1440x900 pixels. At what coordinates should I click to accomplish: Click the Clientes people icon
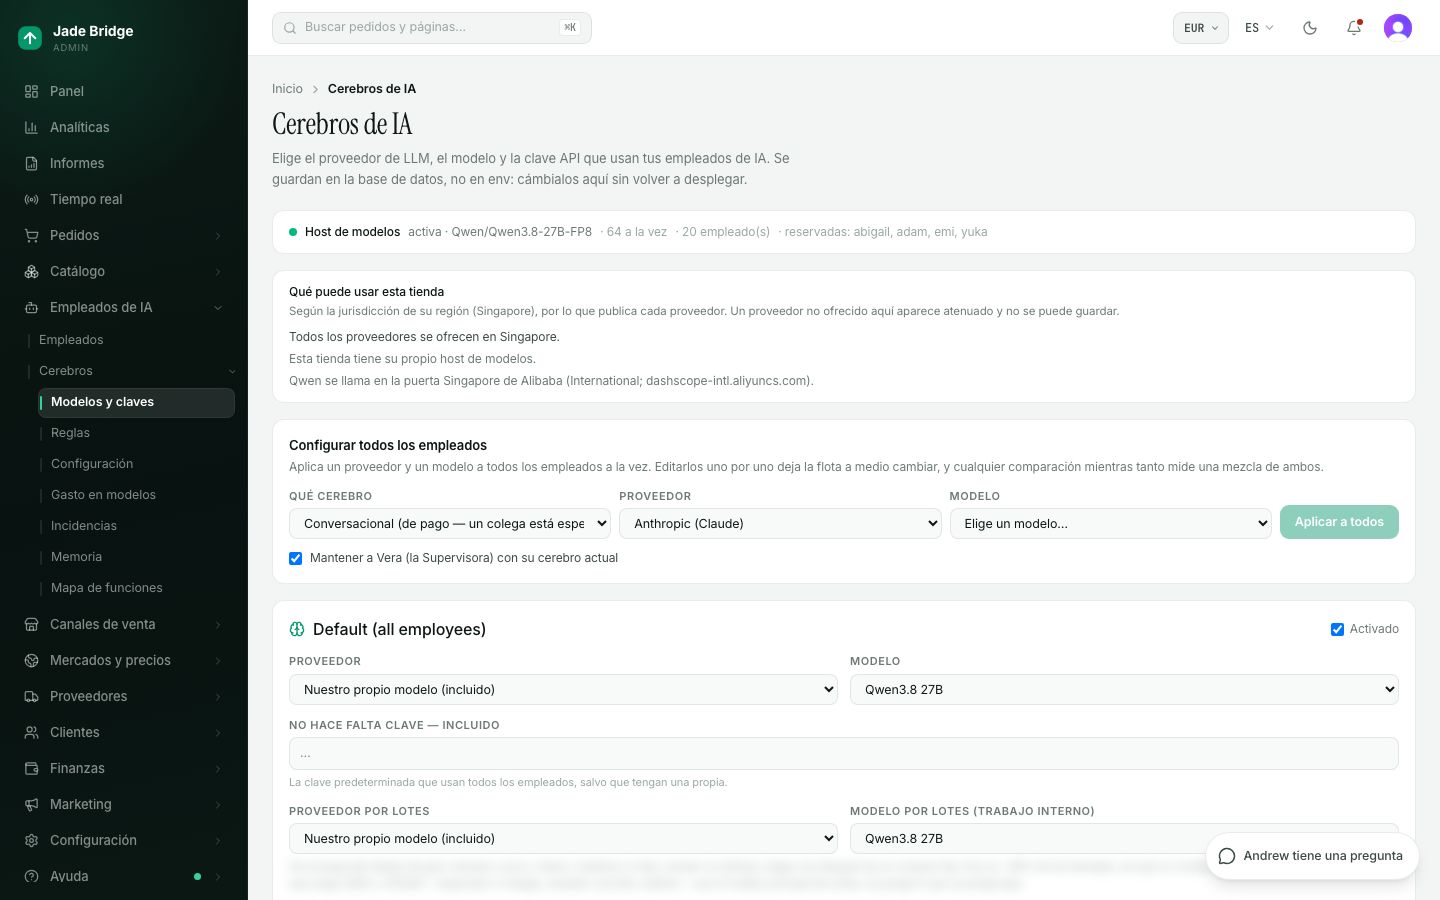[31, 732]
